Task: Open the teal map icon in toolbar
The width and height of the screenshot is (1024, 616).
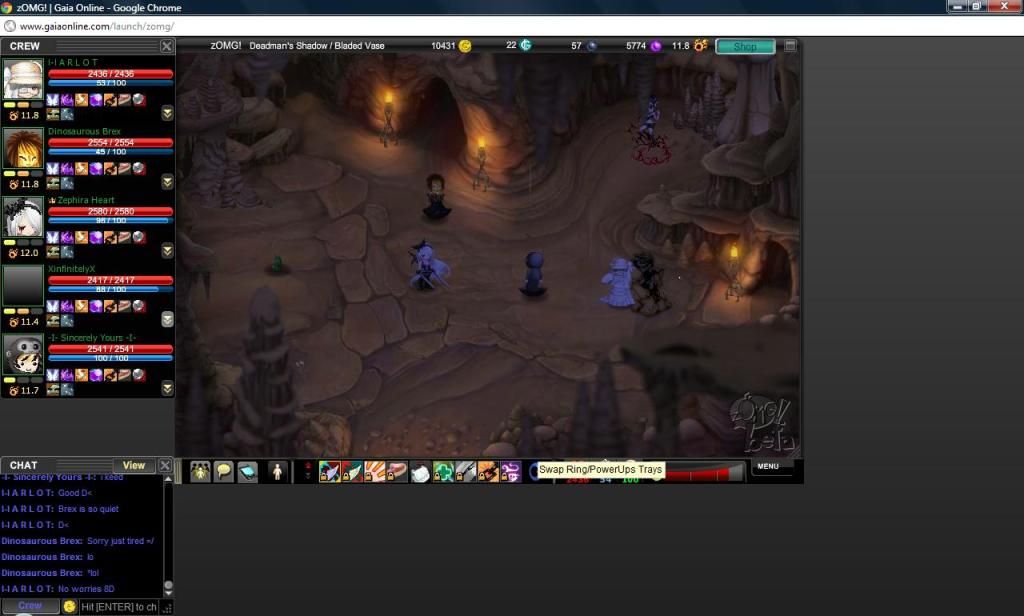Action: 248,472
